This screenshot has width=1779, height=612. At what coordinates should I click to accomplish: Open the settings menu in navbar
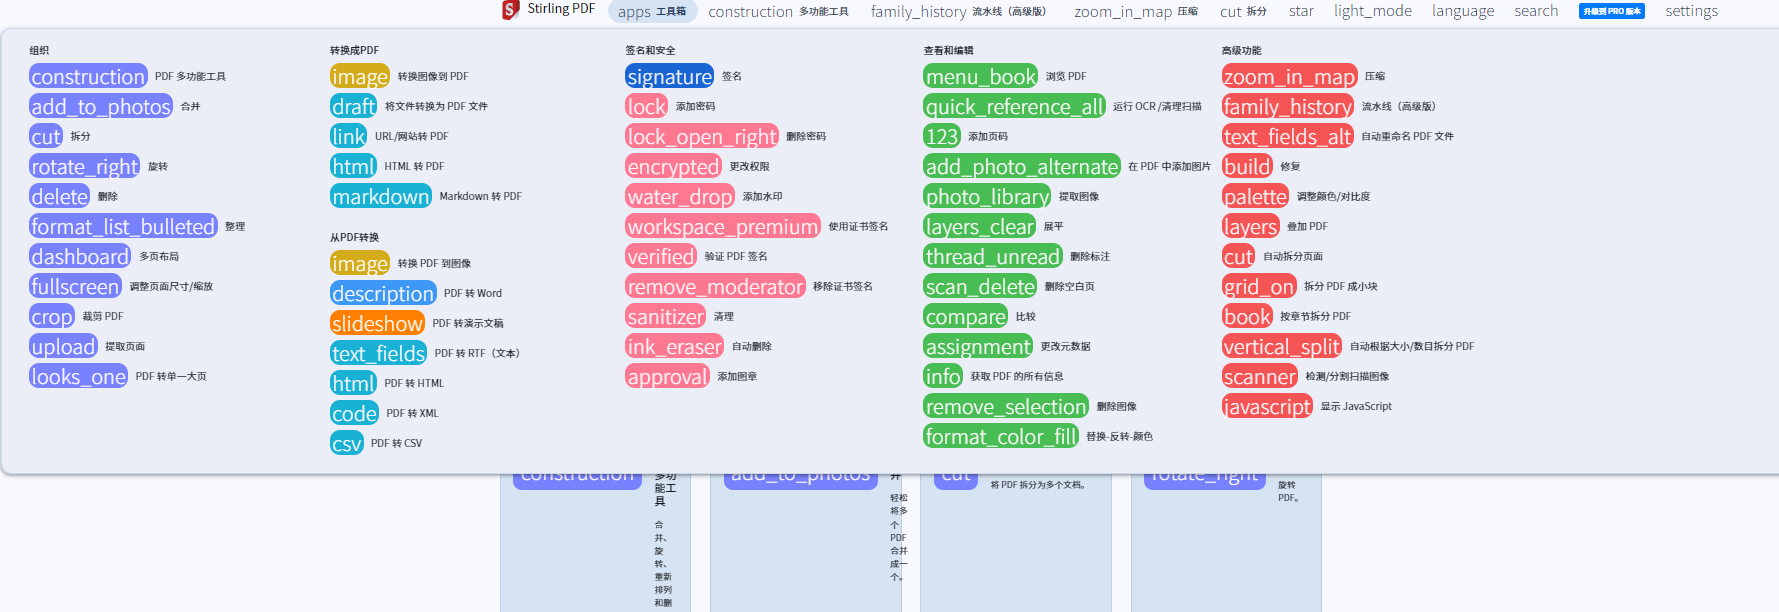[1691, 11]
